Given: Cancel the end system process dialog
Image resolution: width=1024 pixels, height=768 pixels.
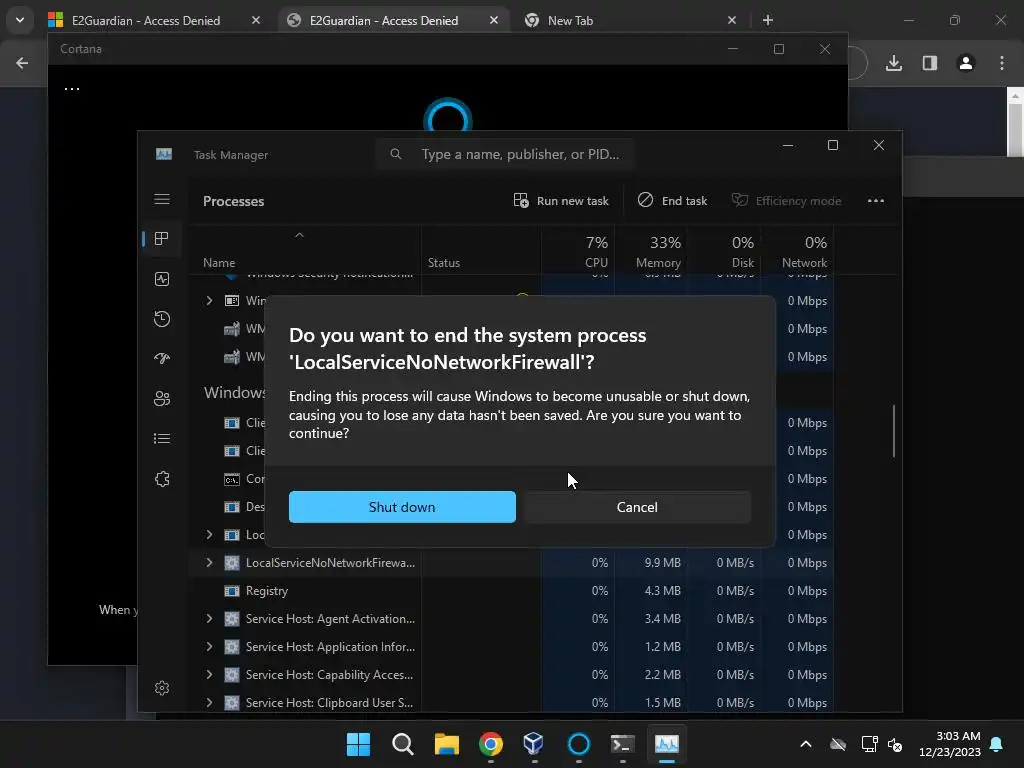Looking at the screenshot, I should tap(637, 507).
